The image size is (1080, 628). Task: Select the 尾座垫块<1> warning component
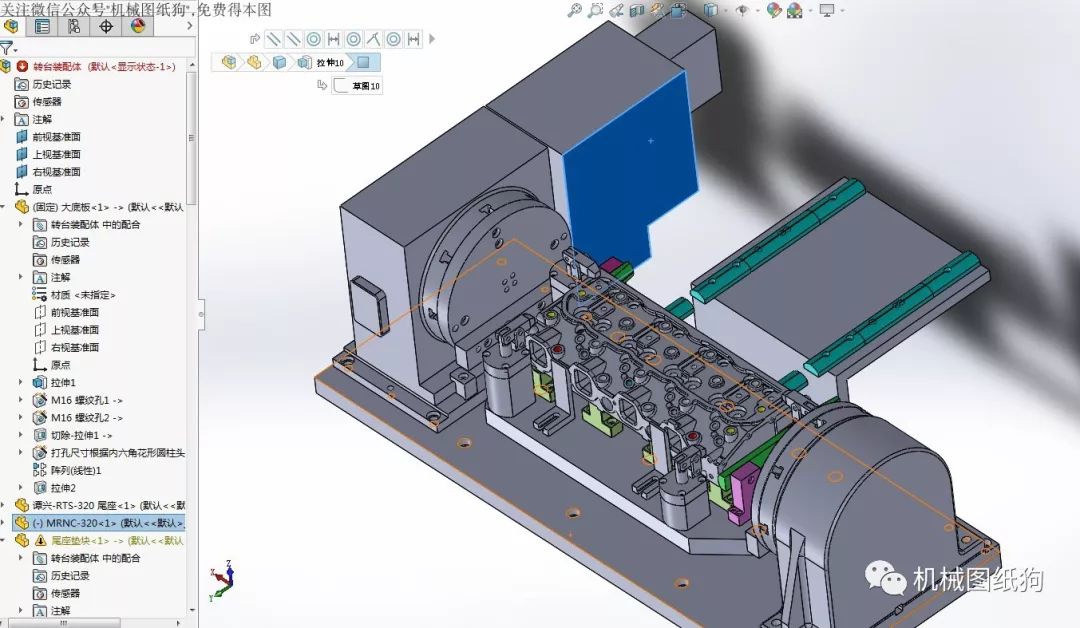click(x=110, y=541)
